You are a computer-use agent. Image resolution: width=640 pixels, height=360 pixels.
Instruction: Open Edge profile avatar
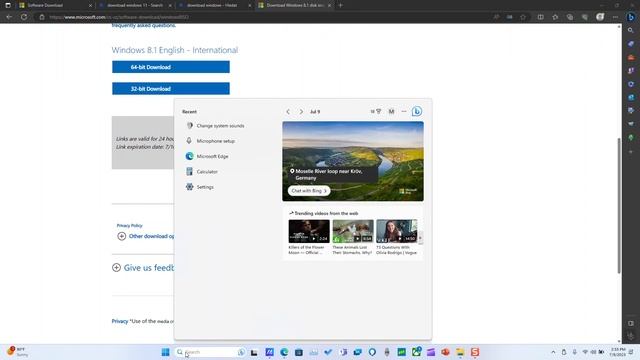pyautogui.click(x=600, y=17)
